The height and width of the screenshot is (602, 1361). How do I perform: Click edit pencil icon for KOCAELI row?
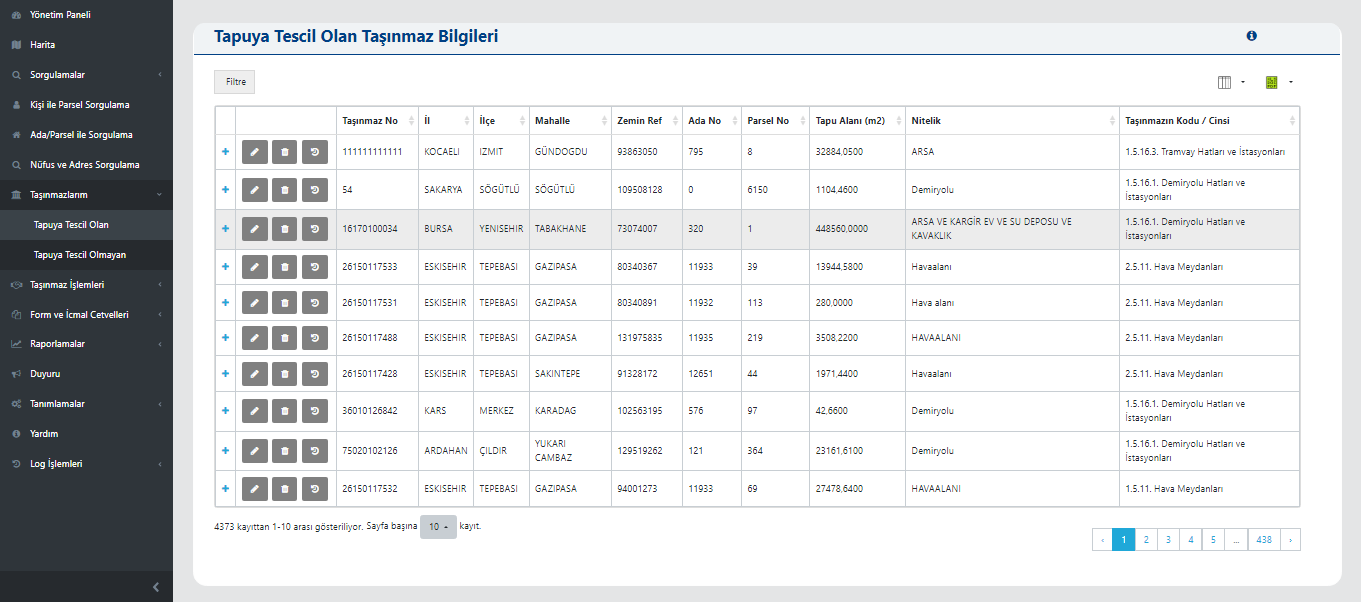tap(255, 152)
